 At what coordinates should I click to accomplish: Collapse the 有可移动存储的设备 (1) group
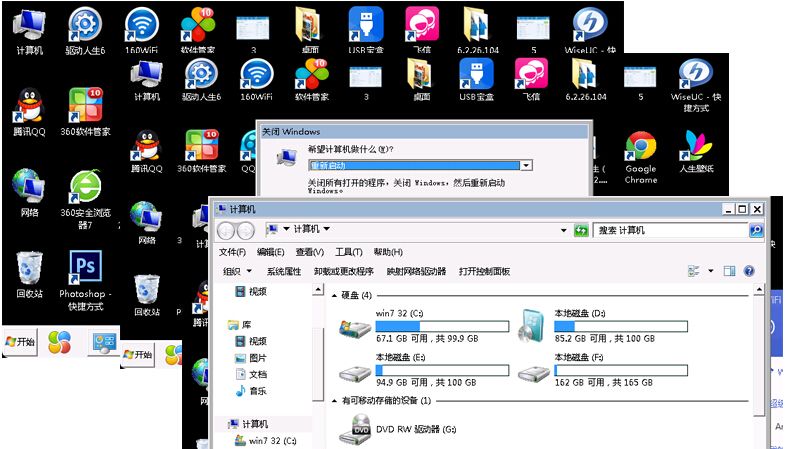tap(335, 401)
